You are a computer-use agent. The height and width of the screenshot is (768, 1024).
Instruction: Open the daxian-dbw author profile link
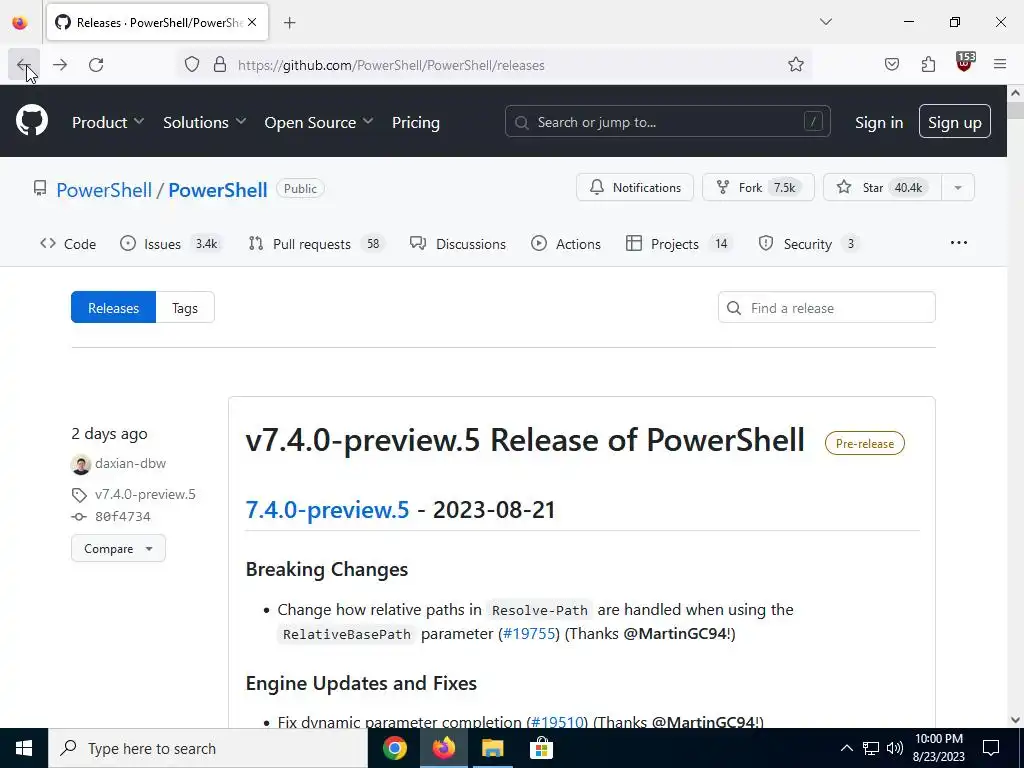pyautogui.click(x=131, y=464)
